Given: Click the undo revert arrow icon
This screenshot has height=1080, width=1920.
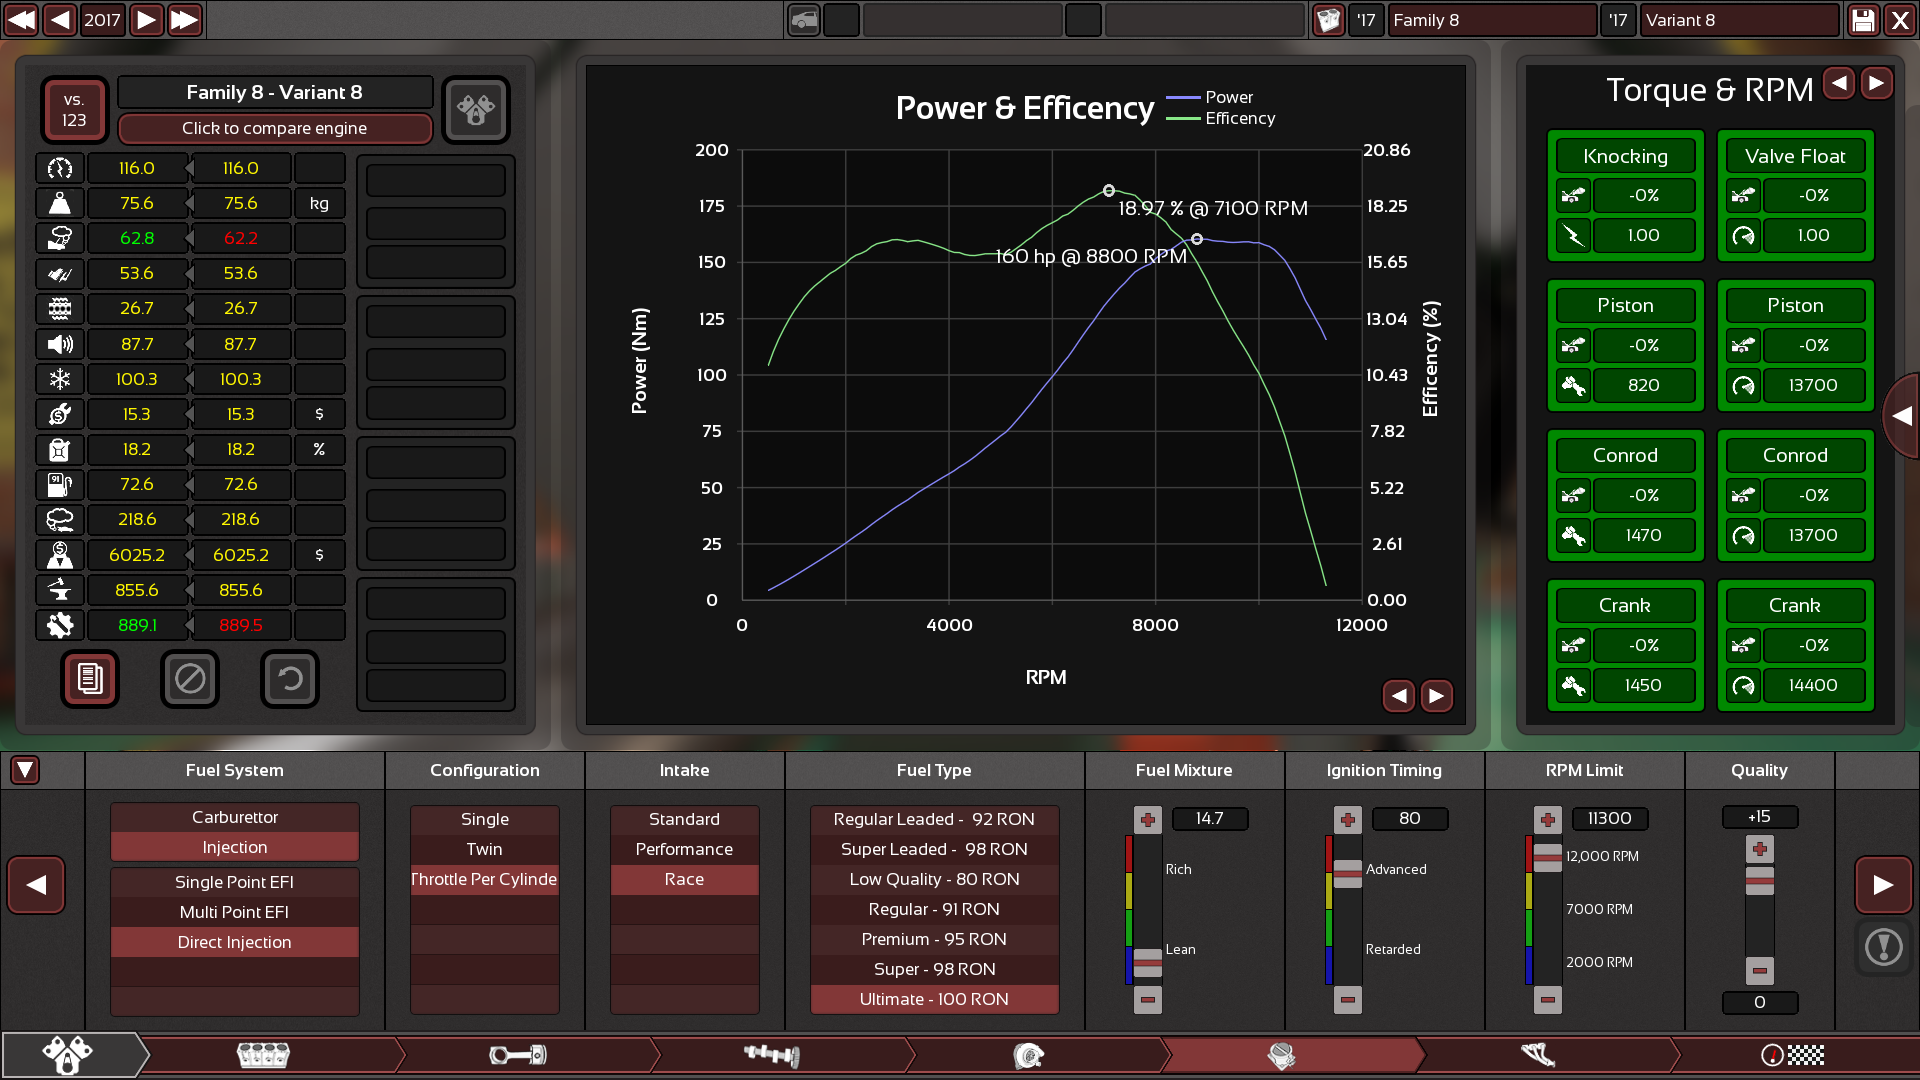Looking at the screenshot, I should click(290, 679).
